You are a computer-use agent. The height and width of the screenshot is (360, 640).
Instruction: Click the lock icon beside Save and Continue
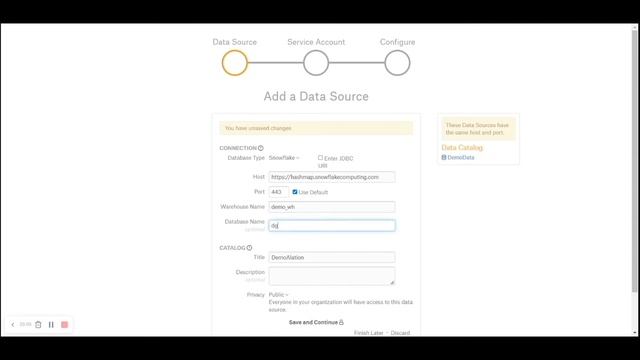[x=341, y=322]
